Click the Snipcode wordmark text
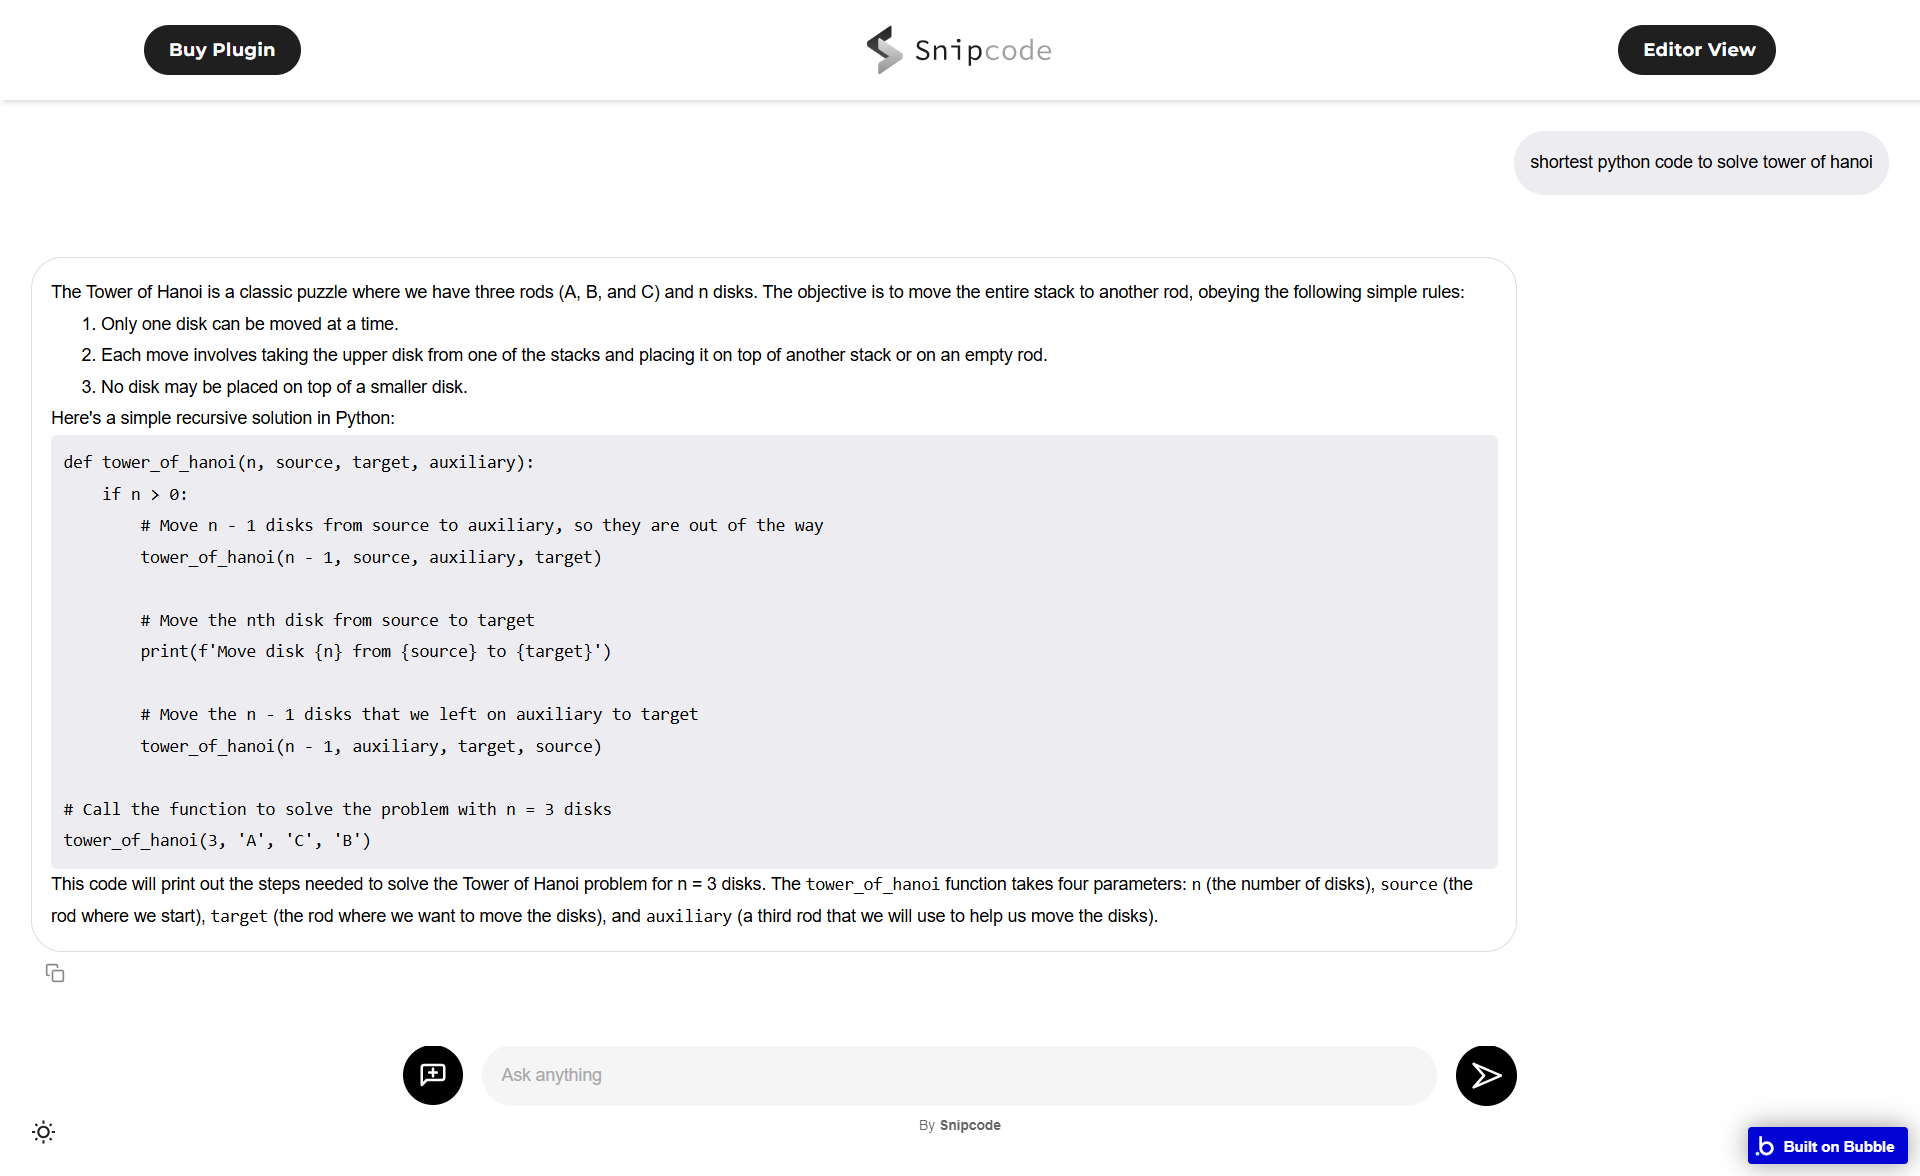This screenshot has height=1176, width=1920. [983, 51]
